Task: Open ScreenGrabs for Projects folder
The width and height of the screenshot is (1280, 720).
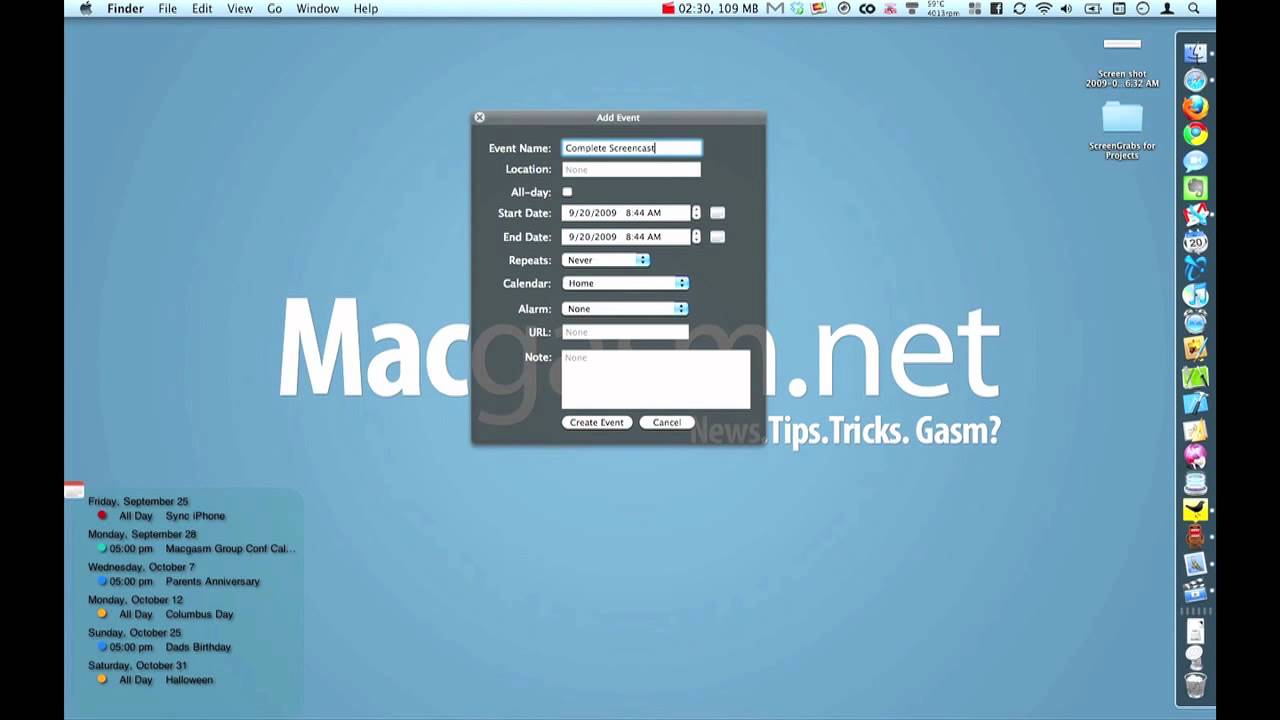Action: tap(1122, 131)
